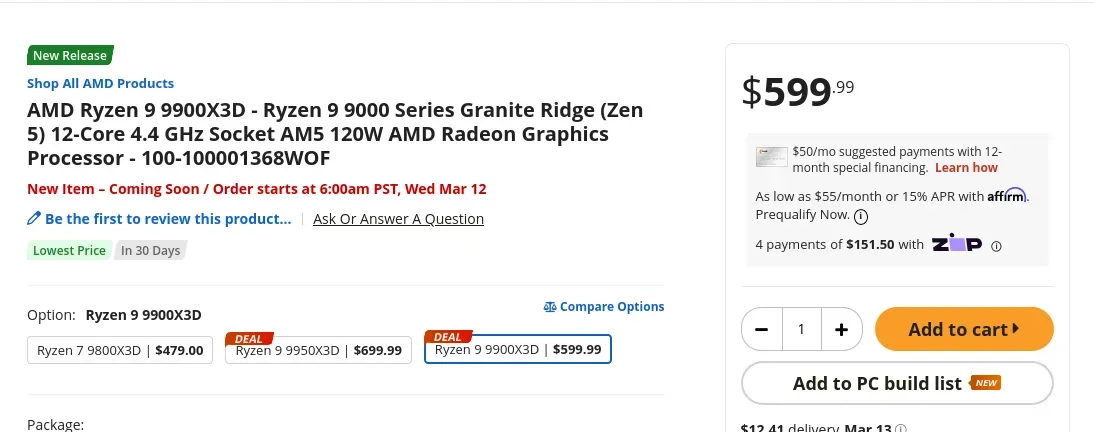
Task: Click the Affirm prequalify info icon
Action: (x=861, y=216)
